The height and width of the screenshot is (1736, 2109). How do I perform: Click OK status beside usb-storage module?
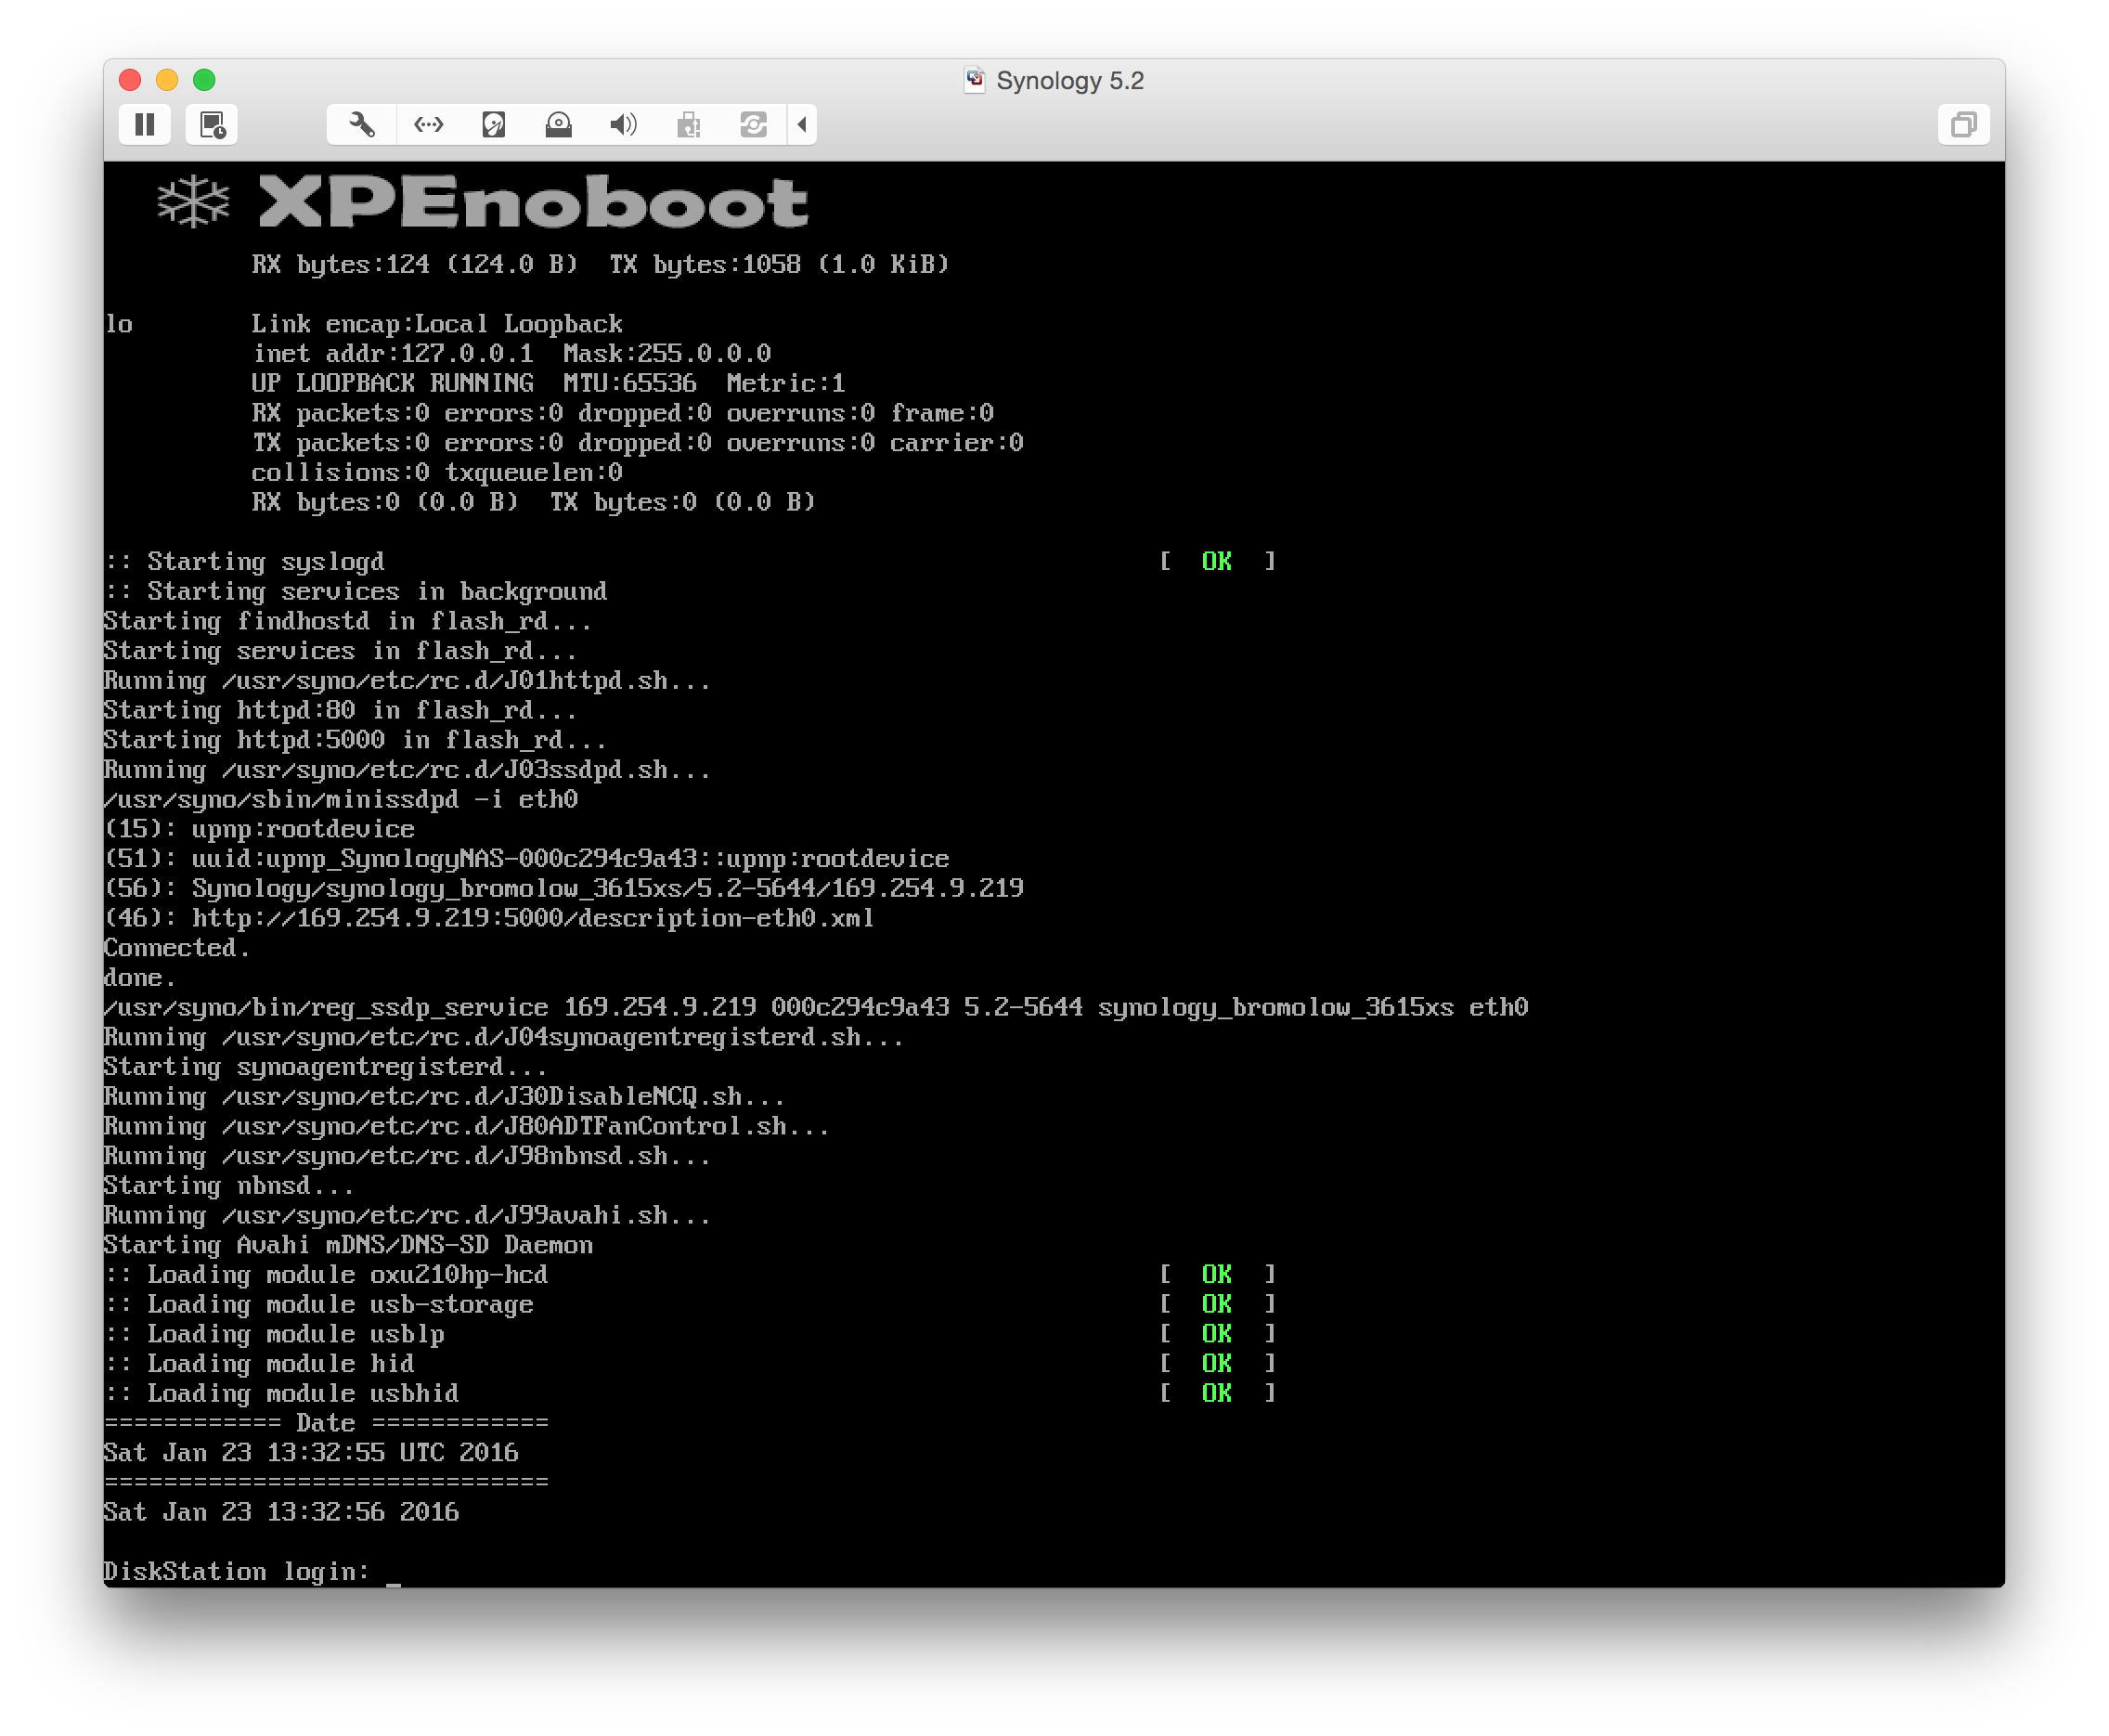tap(1217, 1304)
